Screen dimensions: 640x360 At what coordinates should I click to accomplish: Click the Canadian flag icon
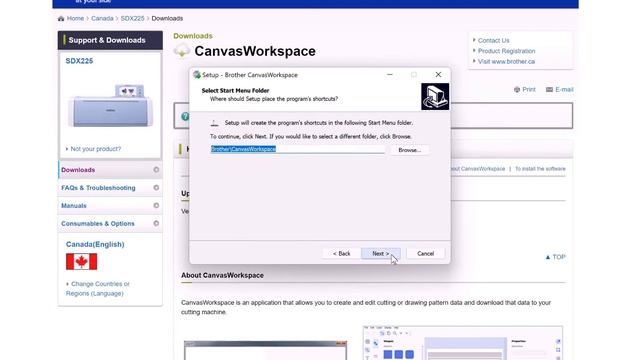click(82, 262)
